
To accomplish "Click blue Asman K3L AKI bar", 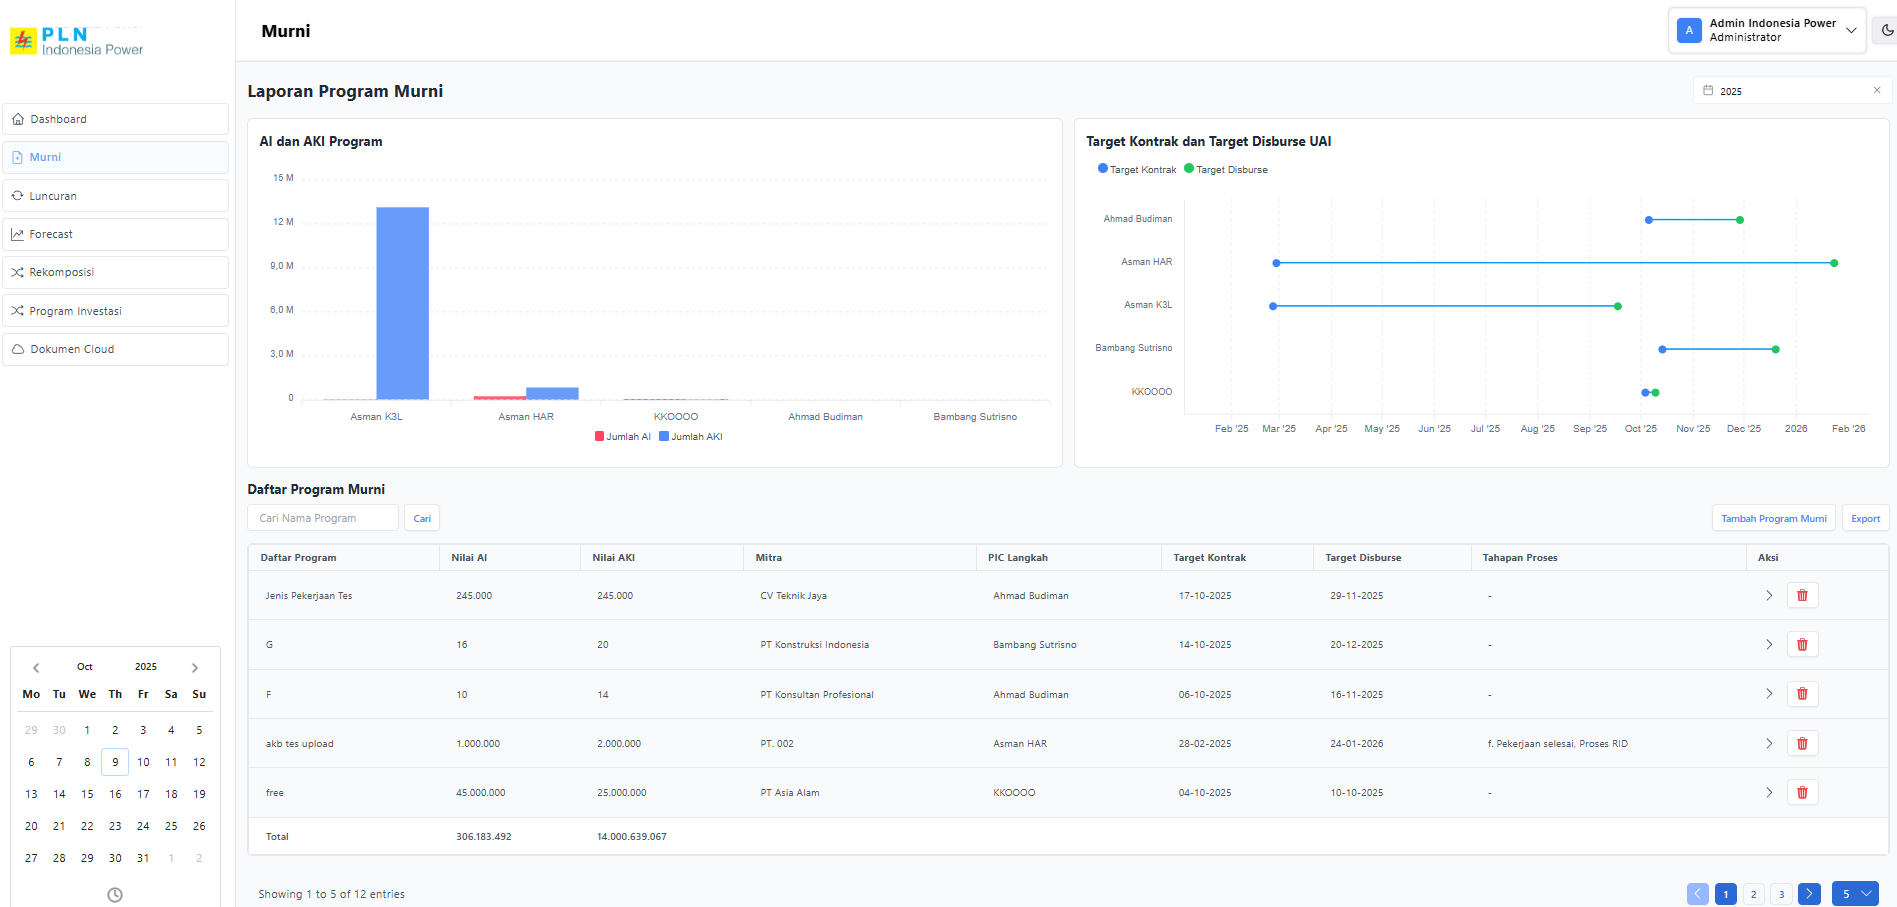I will [x=402, y=303].
